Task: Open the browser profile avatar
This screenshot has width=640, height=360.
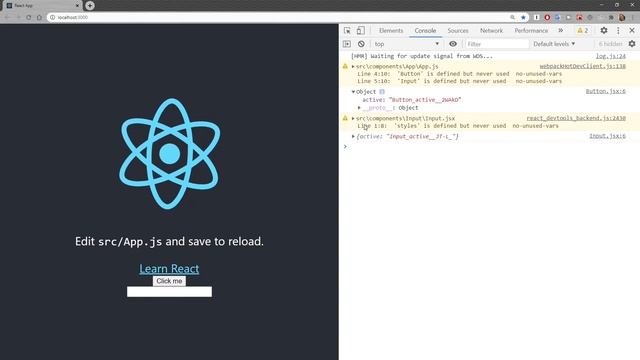Action: click(622, 18)
